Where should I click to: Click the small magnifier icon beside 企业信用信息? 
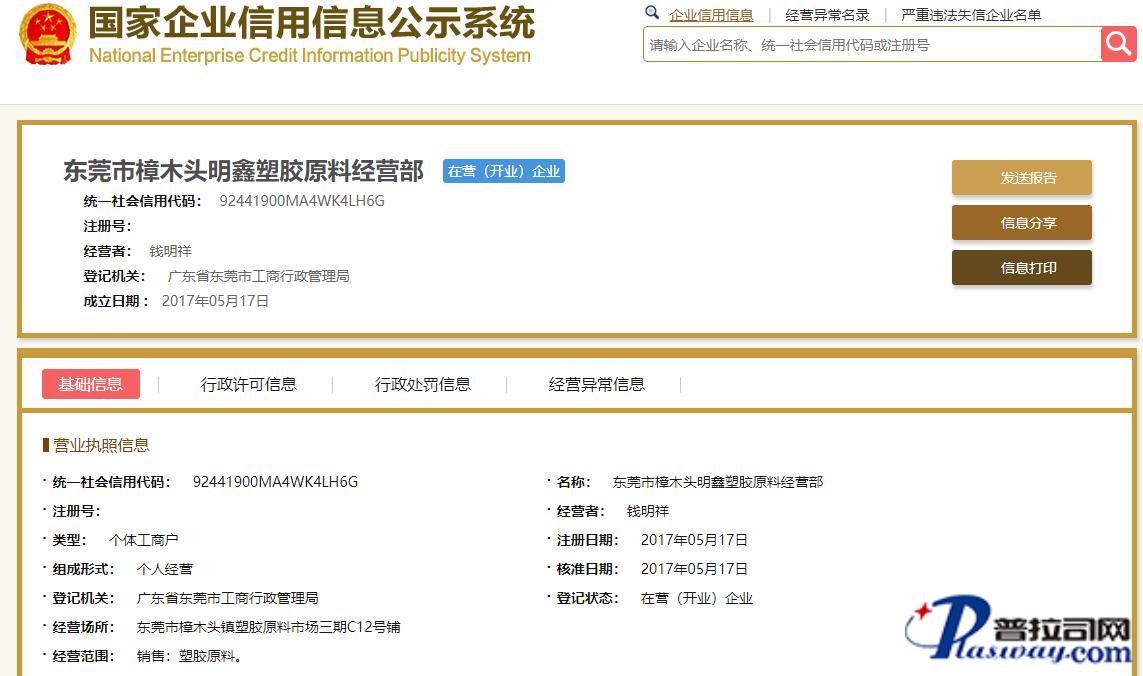652,13
